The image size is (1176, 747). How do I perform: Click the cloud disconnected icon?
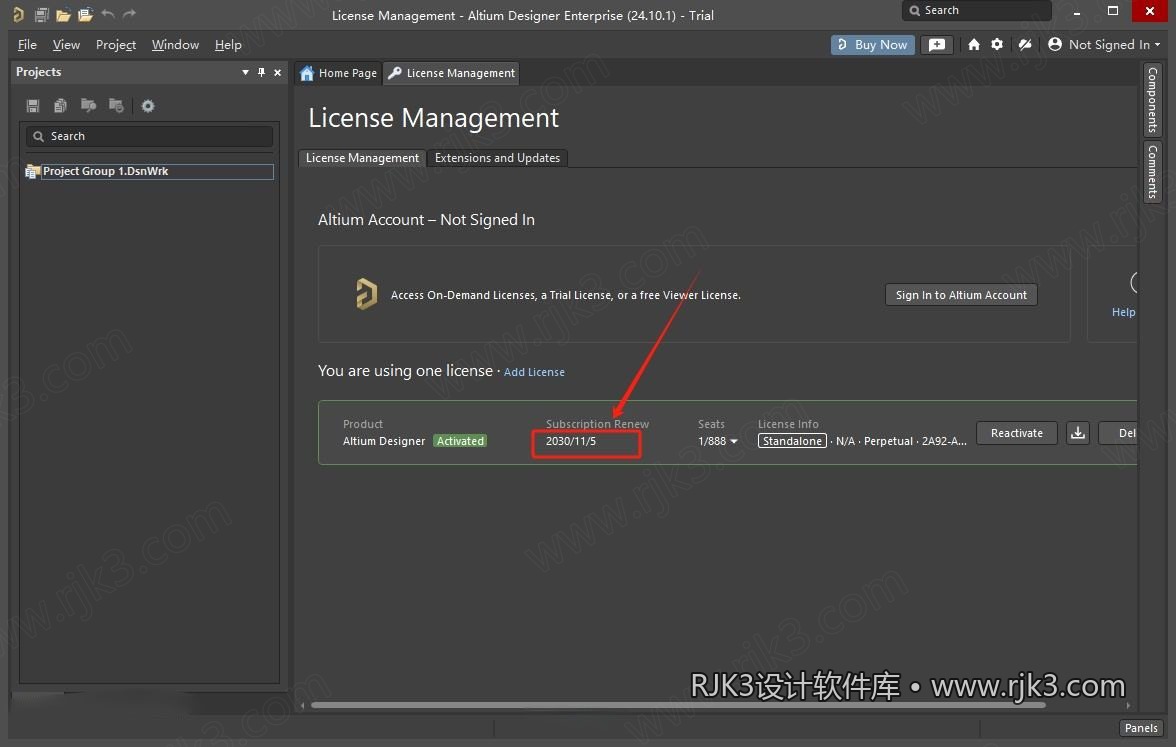click(x=1024, y=44)
